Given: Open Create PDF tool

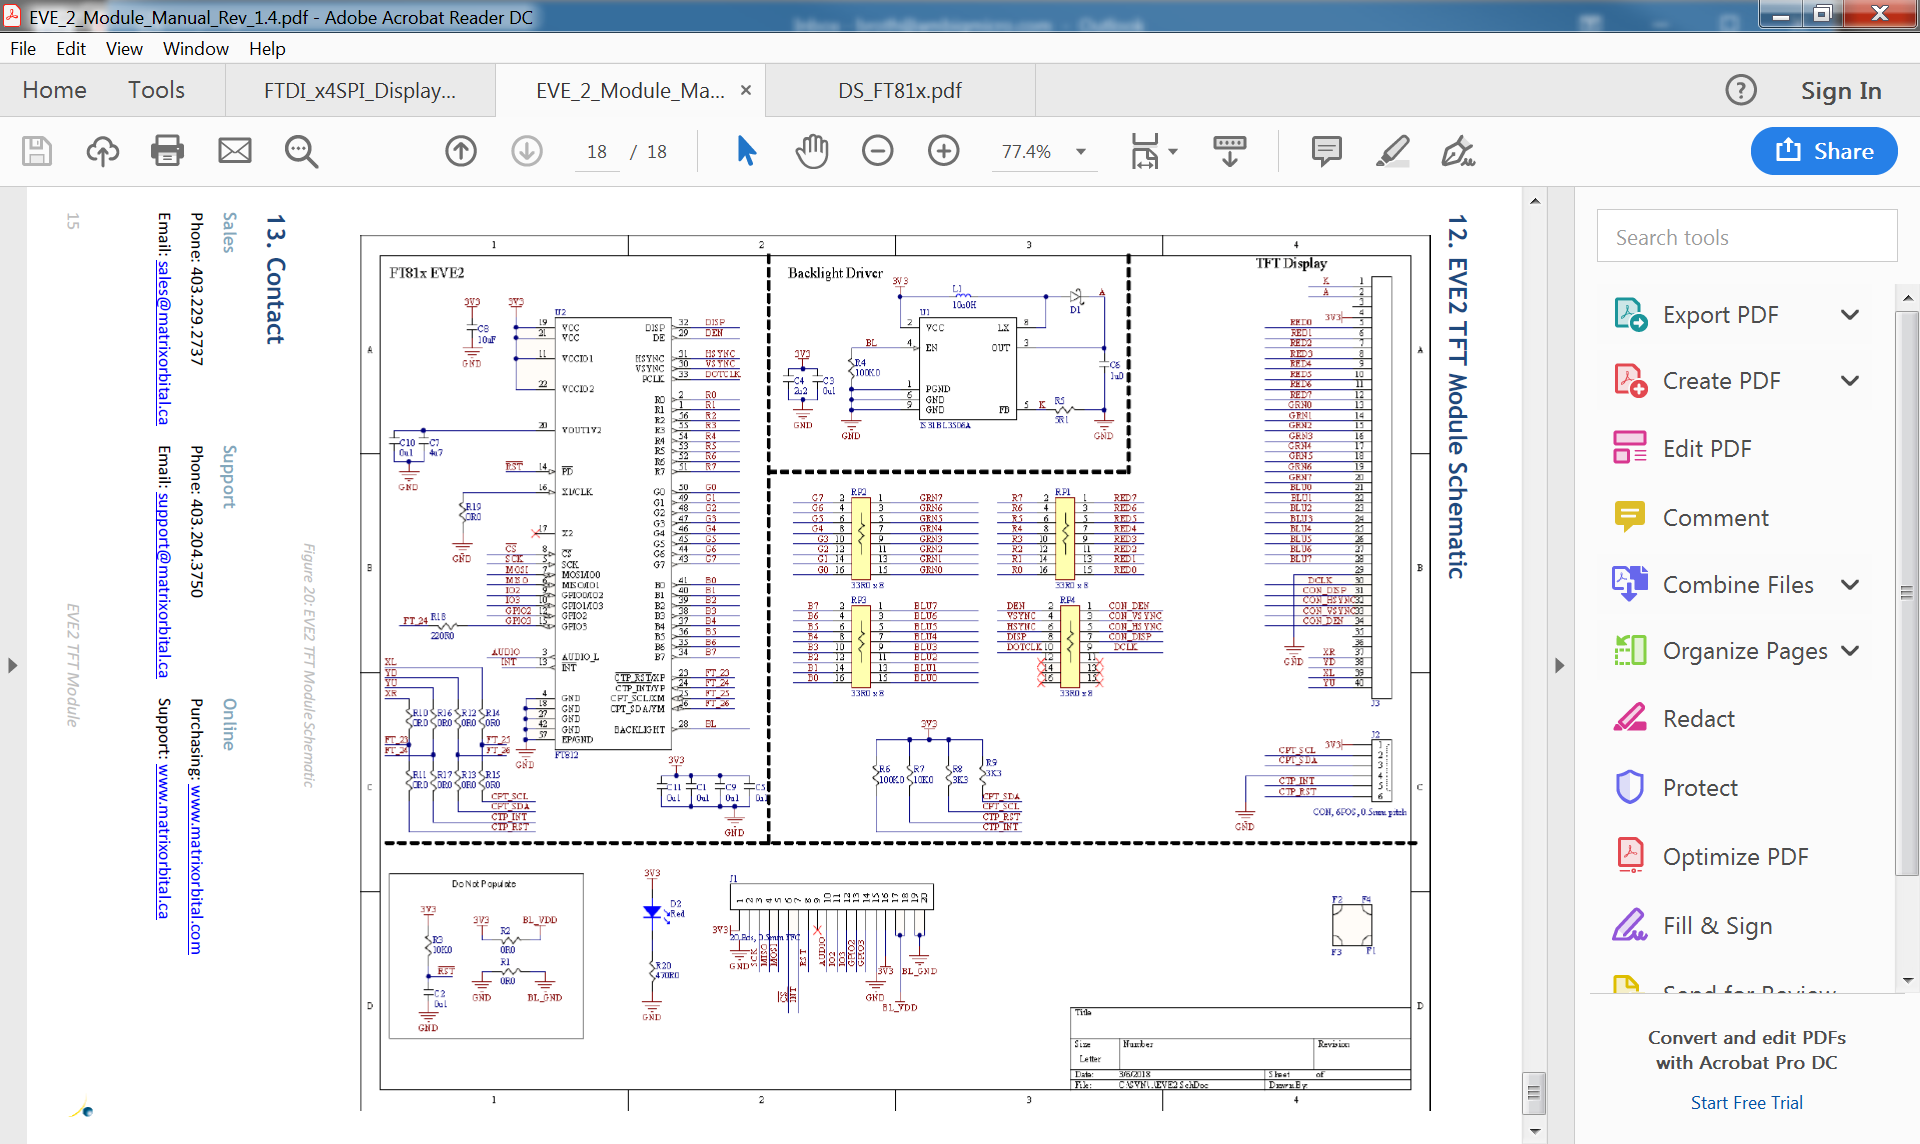Looking at the screenshot, I should [x=1721, y=381].
